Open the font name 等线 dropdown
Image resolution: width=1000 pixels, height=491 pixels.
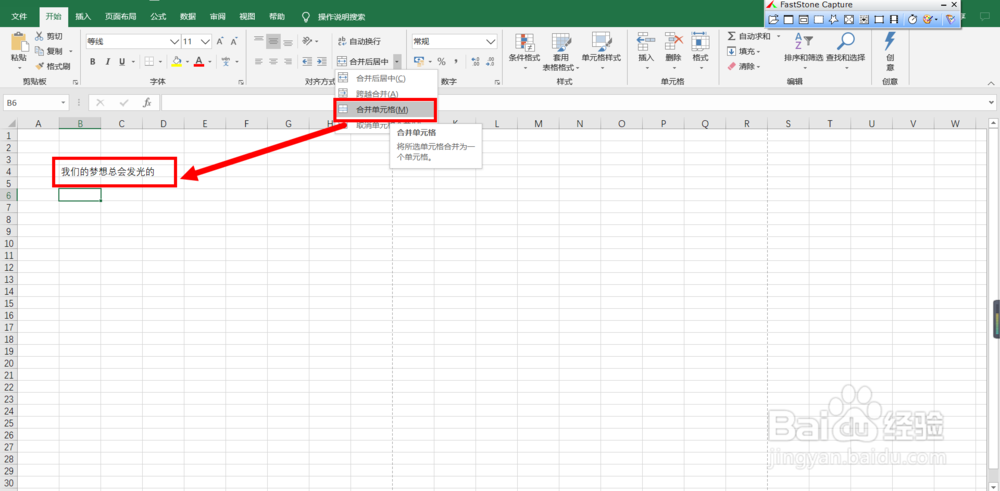[x=175, y=41]
